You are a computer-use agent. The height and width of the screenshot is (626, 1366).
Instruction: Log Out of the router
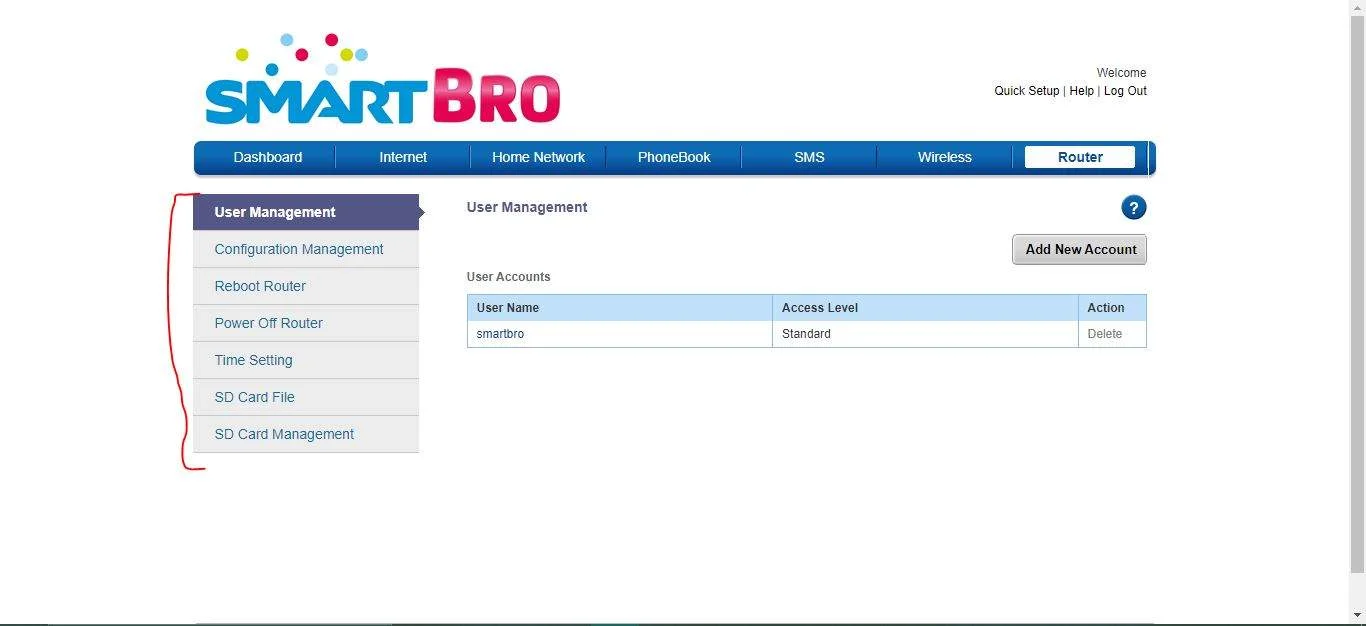1125,91
